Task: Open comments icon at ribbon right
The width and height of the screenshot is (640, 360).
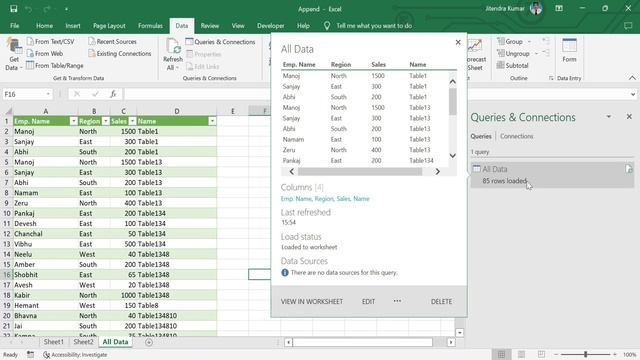Action: point(628,26)
